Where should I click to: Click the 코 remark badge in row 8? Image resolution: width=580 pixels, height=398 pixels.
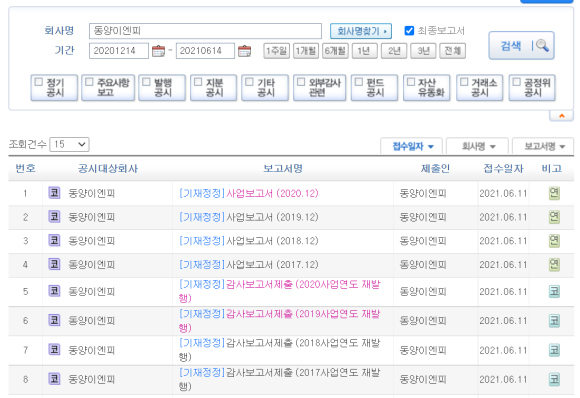pyautogui.click(x=554, y=379)
